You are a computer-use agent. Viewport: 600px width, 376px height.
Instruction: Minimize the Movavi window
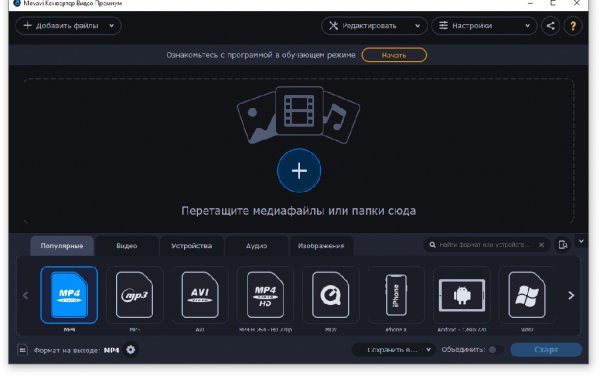point(530,3)
